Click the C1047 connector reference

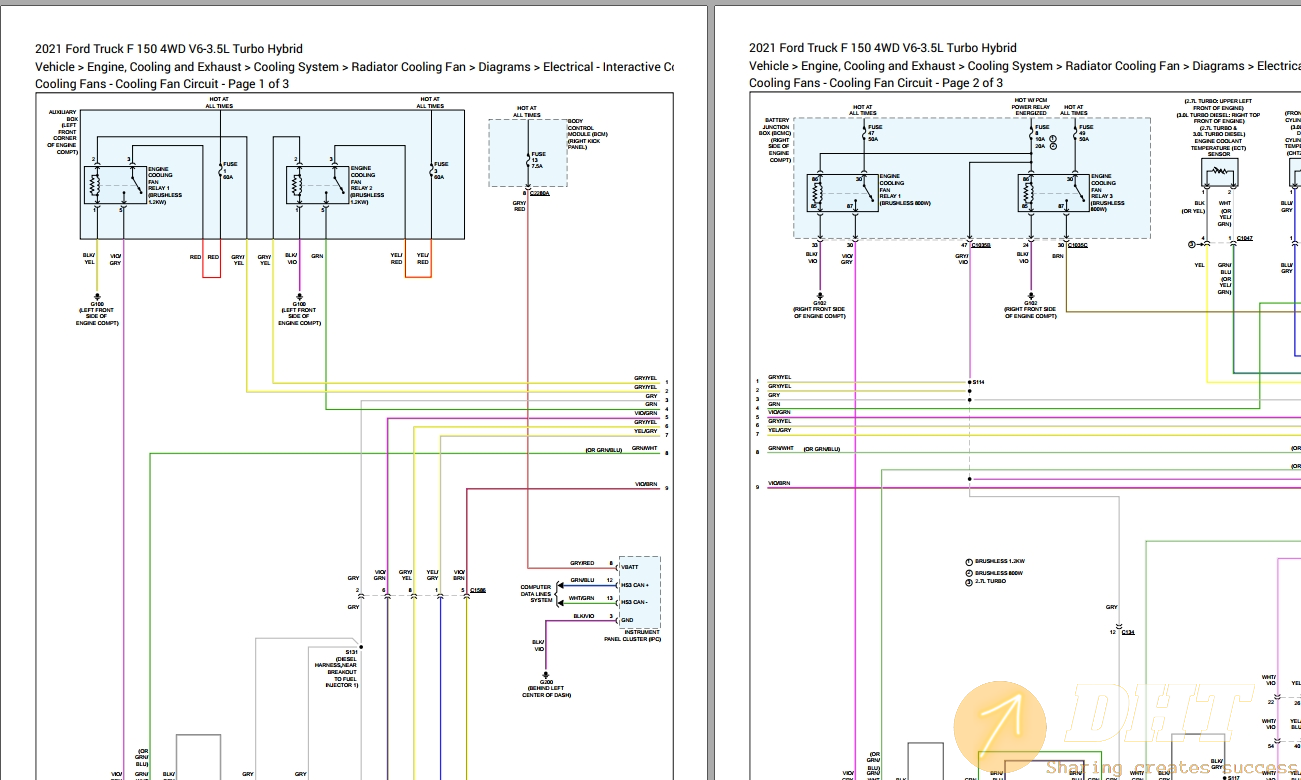pyautogui.click(x=1243, y=239)
